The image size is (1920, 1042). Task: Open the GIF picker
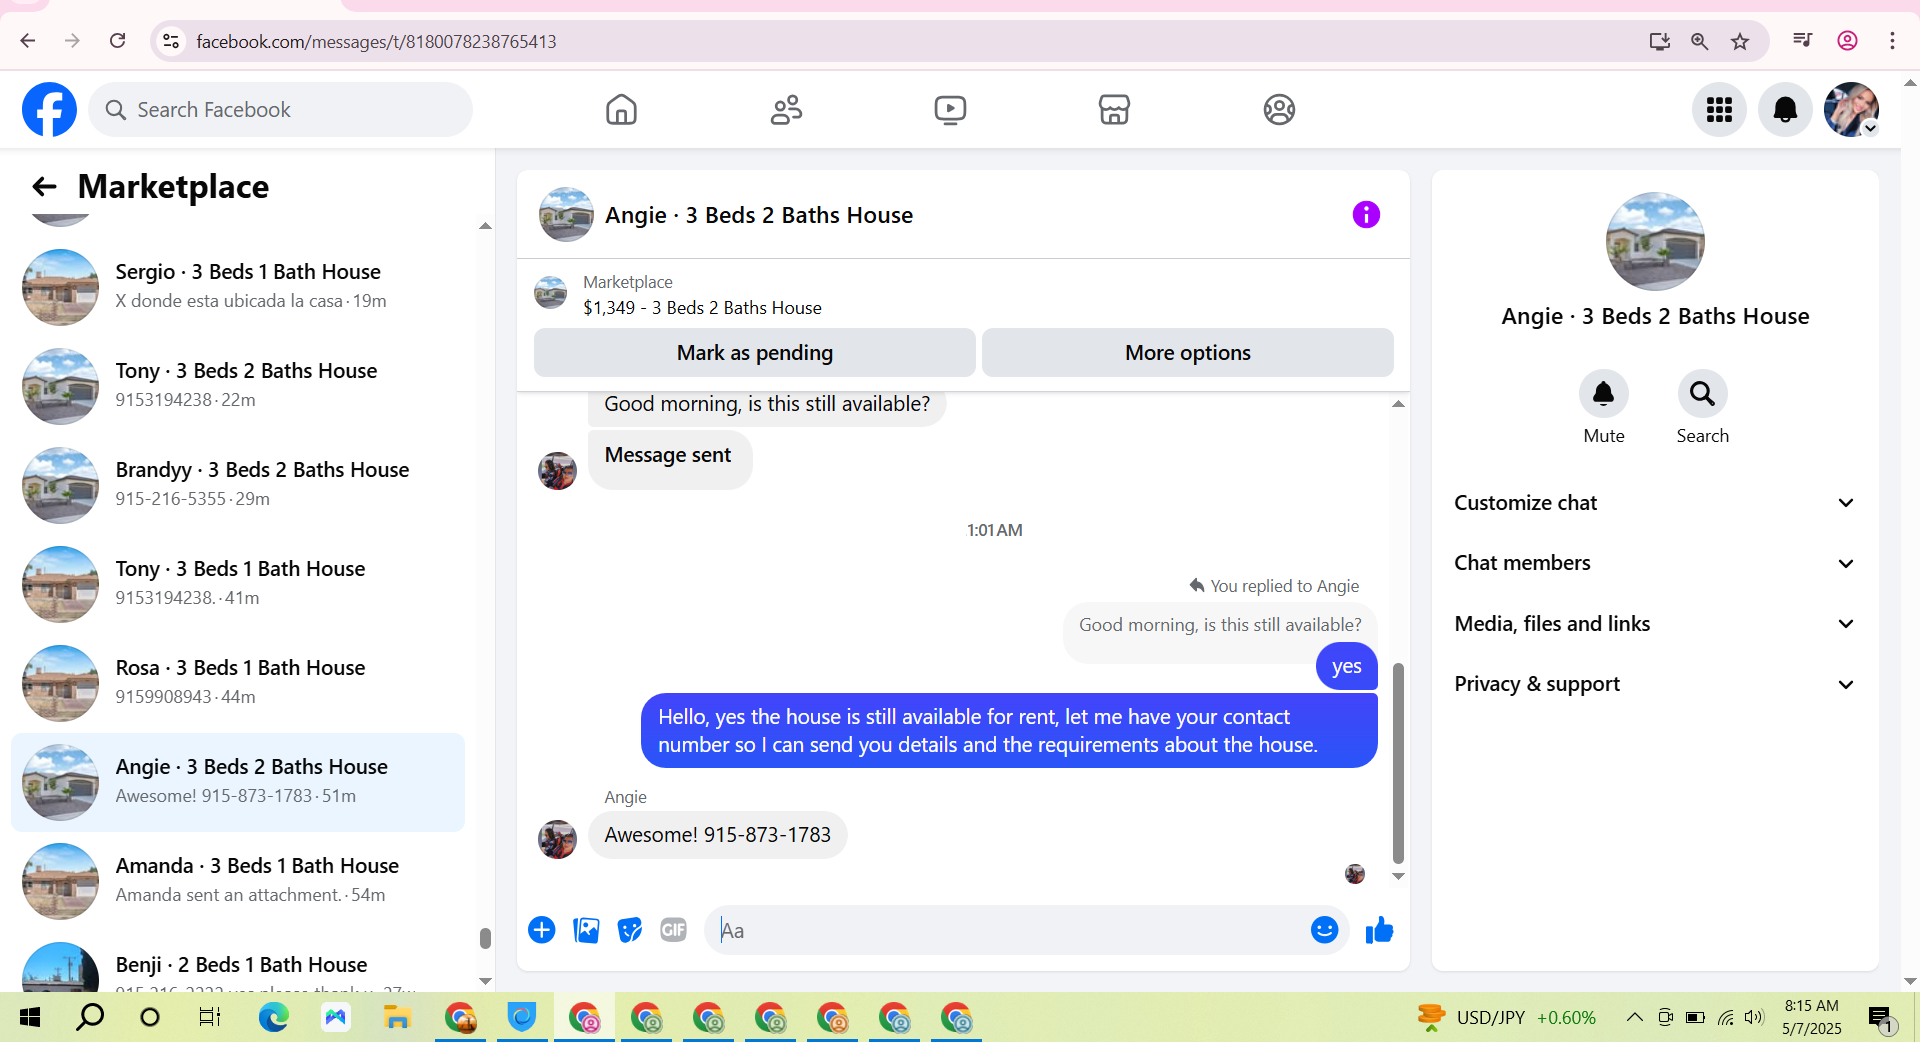pos(674,930)
